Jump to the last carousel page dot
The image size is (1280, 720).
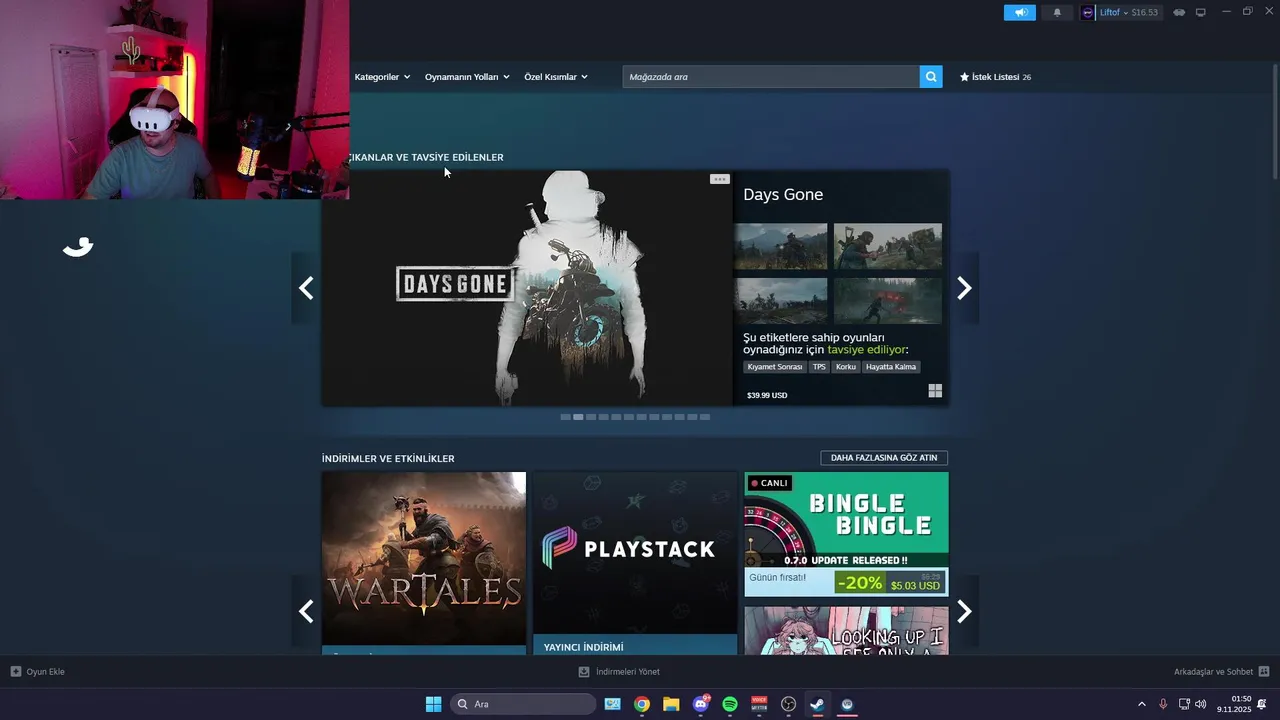[x=705, y=417]
